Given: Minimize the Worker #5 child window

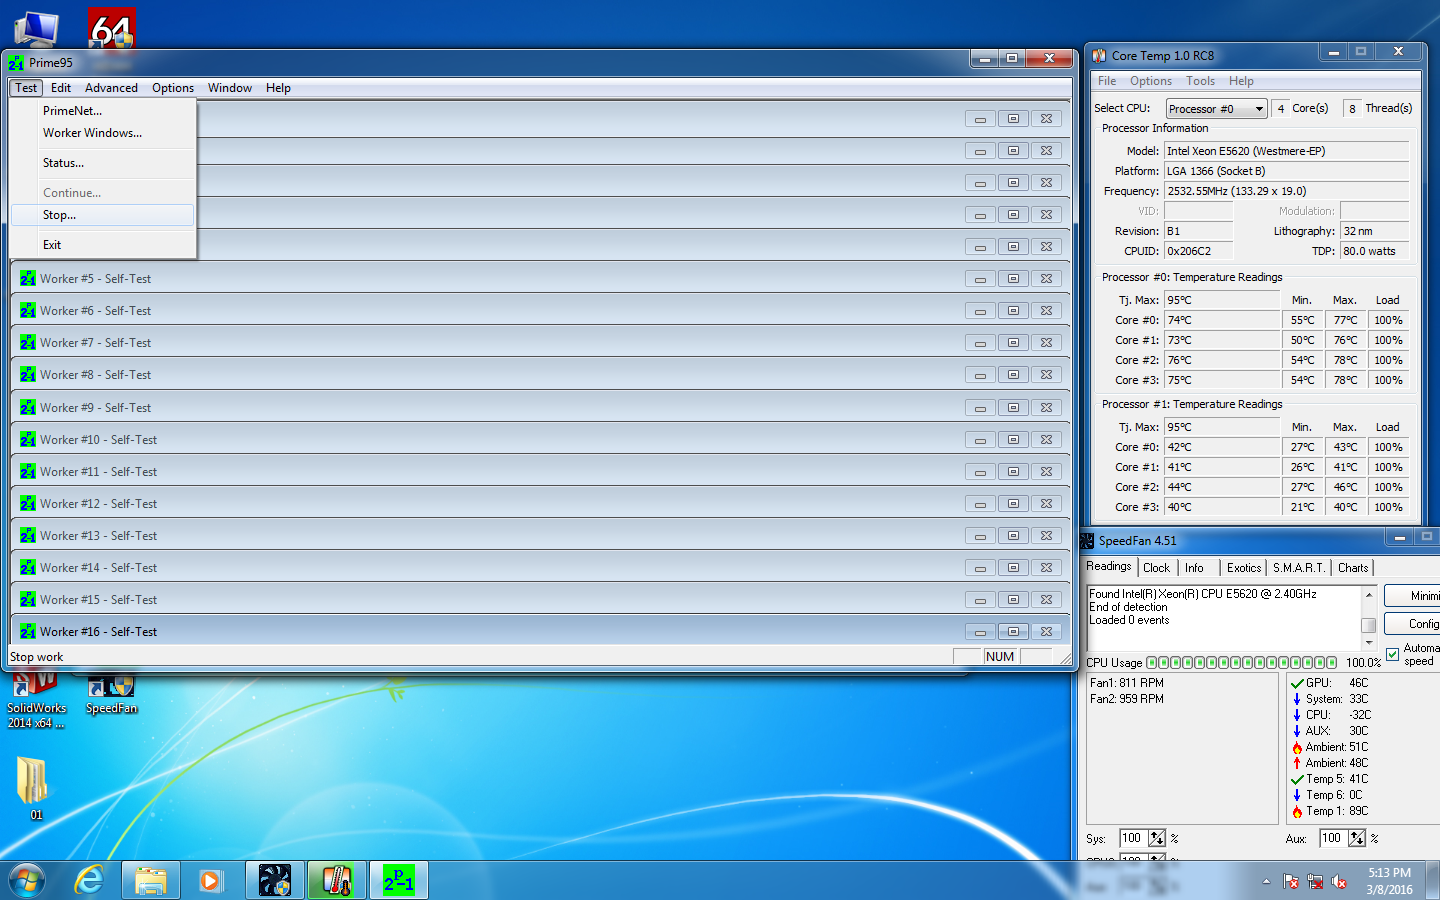Looking at the screenshot, I should pyautogui.click(x=980, y=279).
